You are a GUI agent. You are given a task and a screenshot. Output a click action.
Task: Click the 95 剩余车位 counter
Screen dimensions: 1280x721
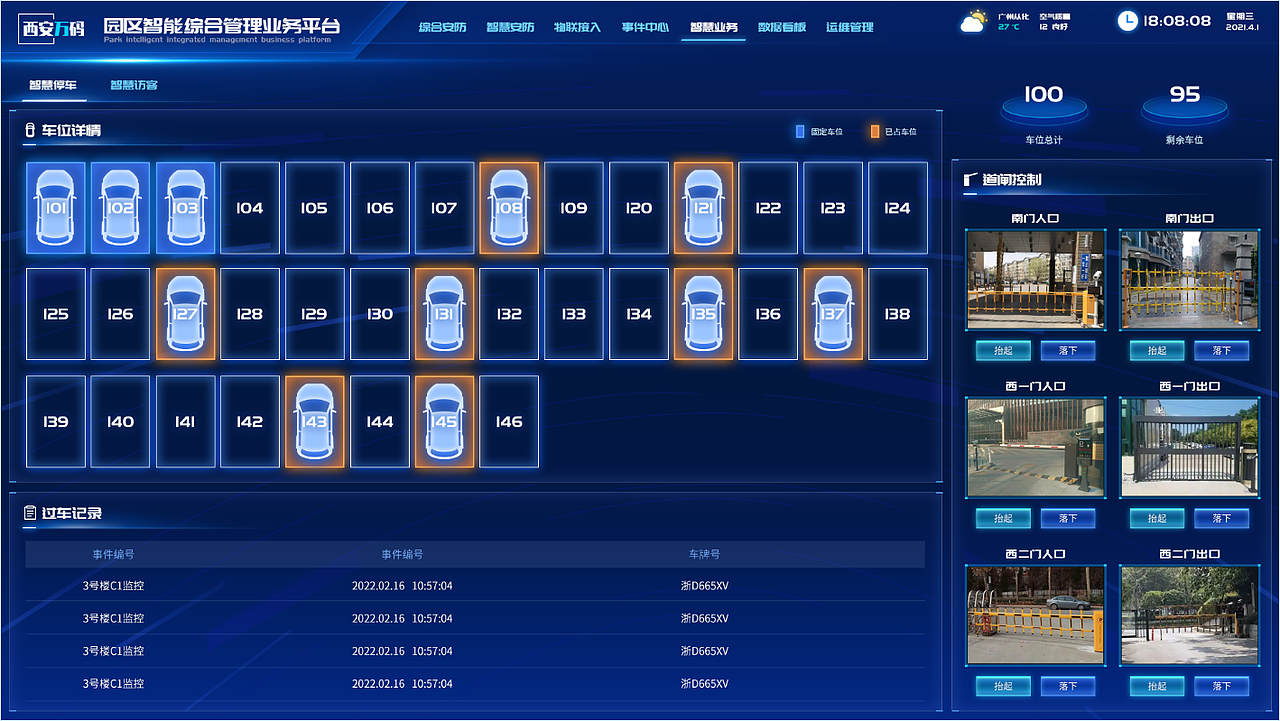coord(1185,112)
